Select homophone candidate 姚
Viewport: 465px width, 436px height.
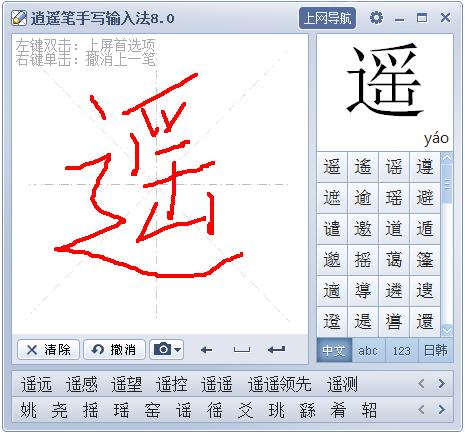(29, 410)
